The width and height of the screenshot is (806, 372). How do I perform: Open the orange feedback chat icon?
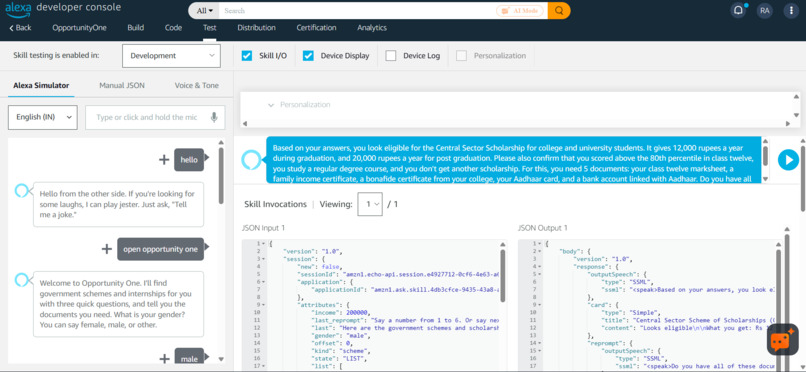pos(783,340)
